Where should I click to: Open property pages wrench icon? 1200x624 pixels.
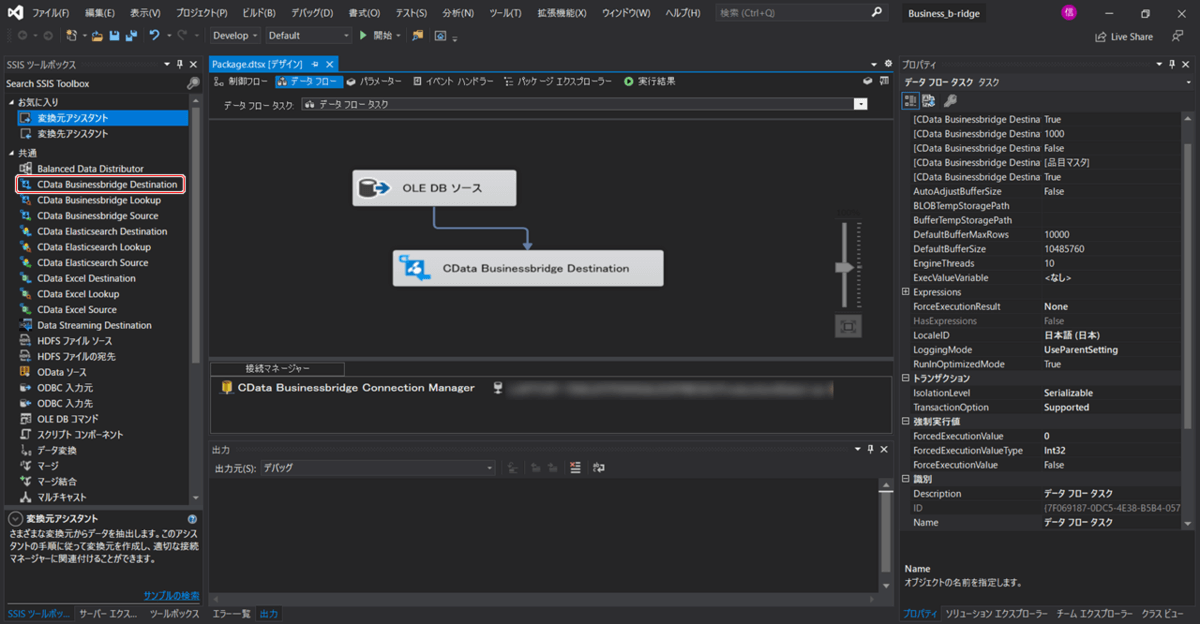coord(950,101)
